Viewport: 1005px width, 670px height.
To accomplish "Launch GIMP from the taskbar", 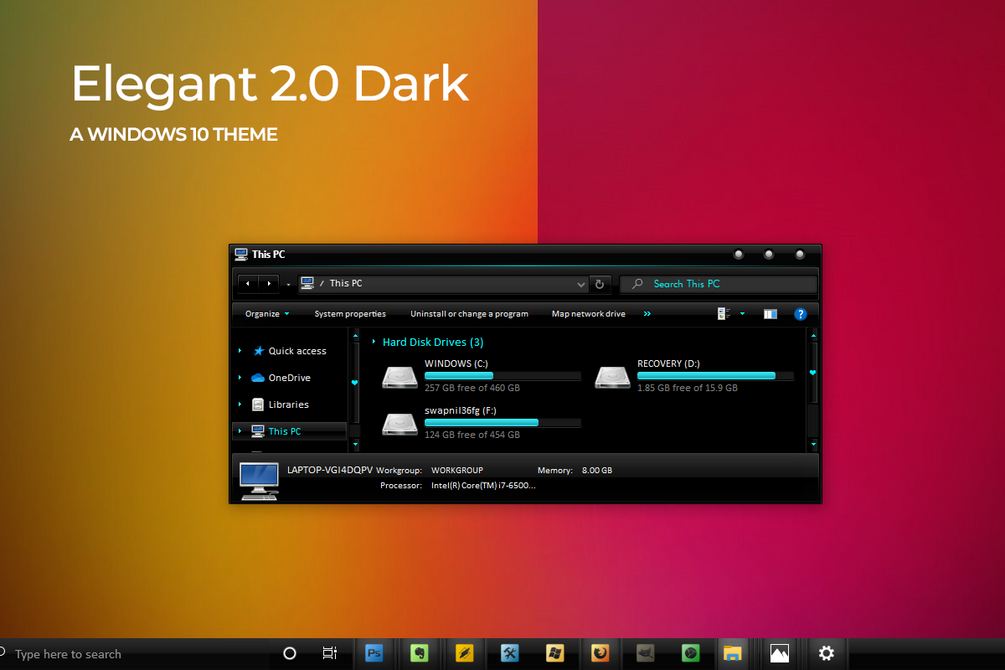I will tap(645, 653).
